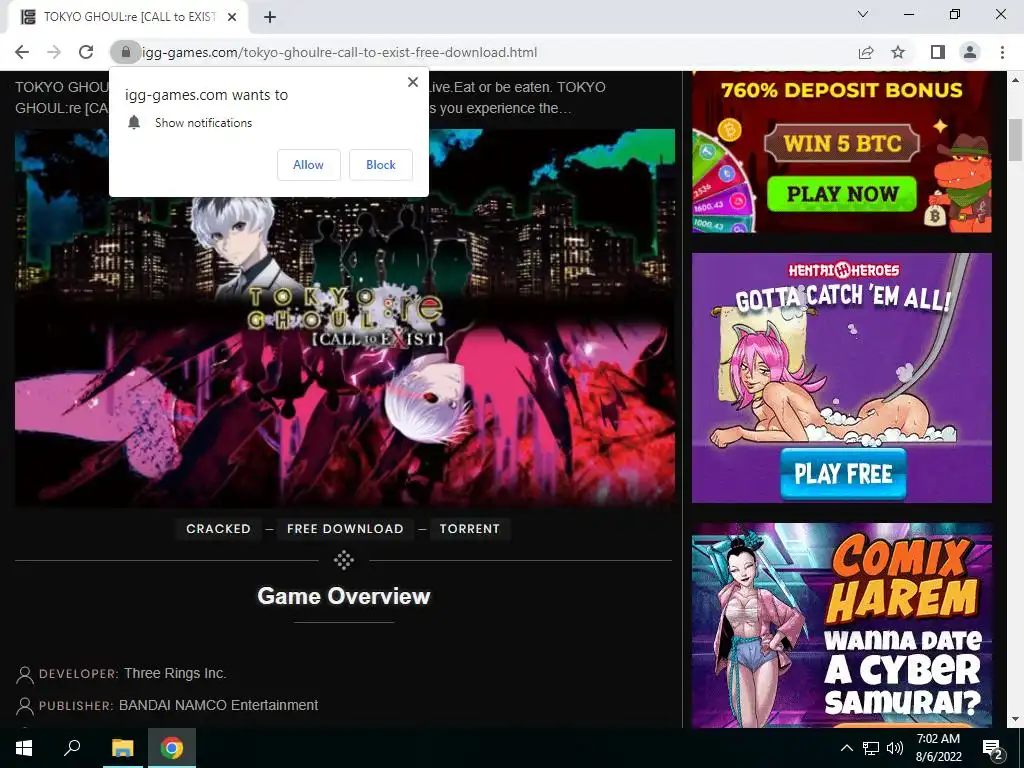The height and width of the screenshot is (768, 1024).
Task: Go back to the previous page
Action: click(22, 52)
